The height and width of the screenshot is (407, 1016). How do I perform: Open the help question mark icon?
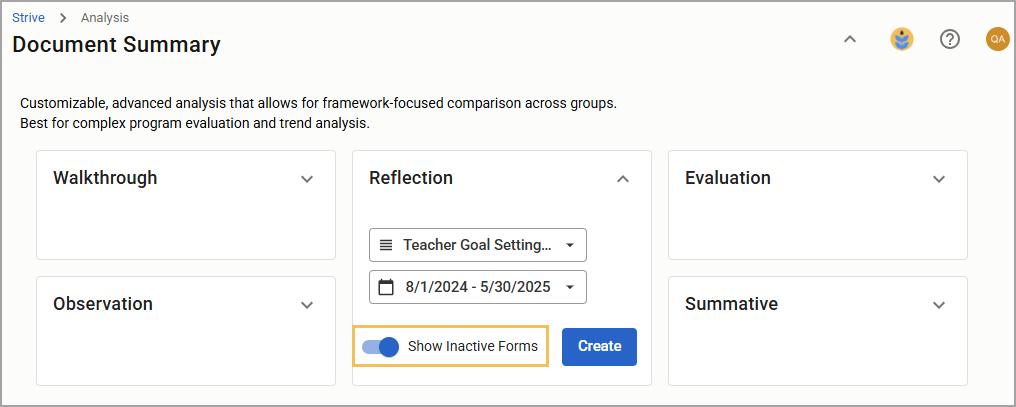coord(949,40)
